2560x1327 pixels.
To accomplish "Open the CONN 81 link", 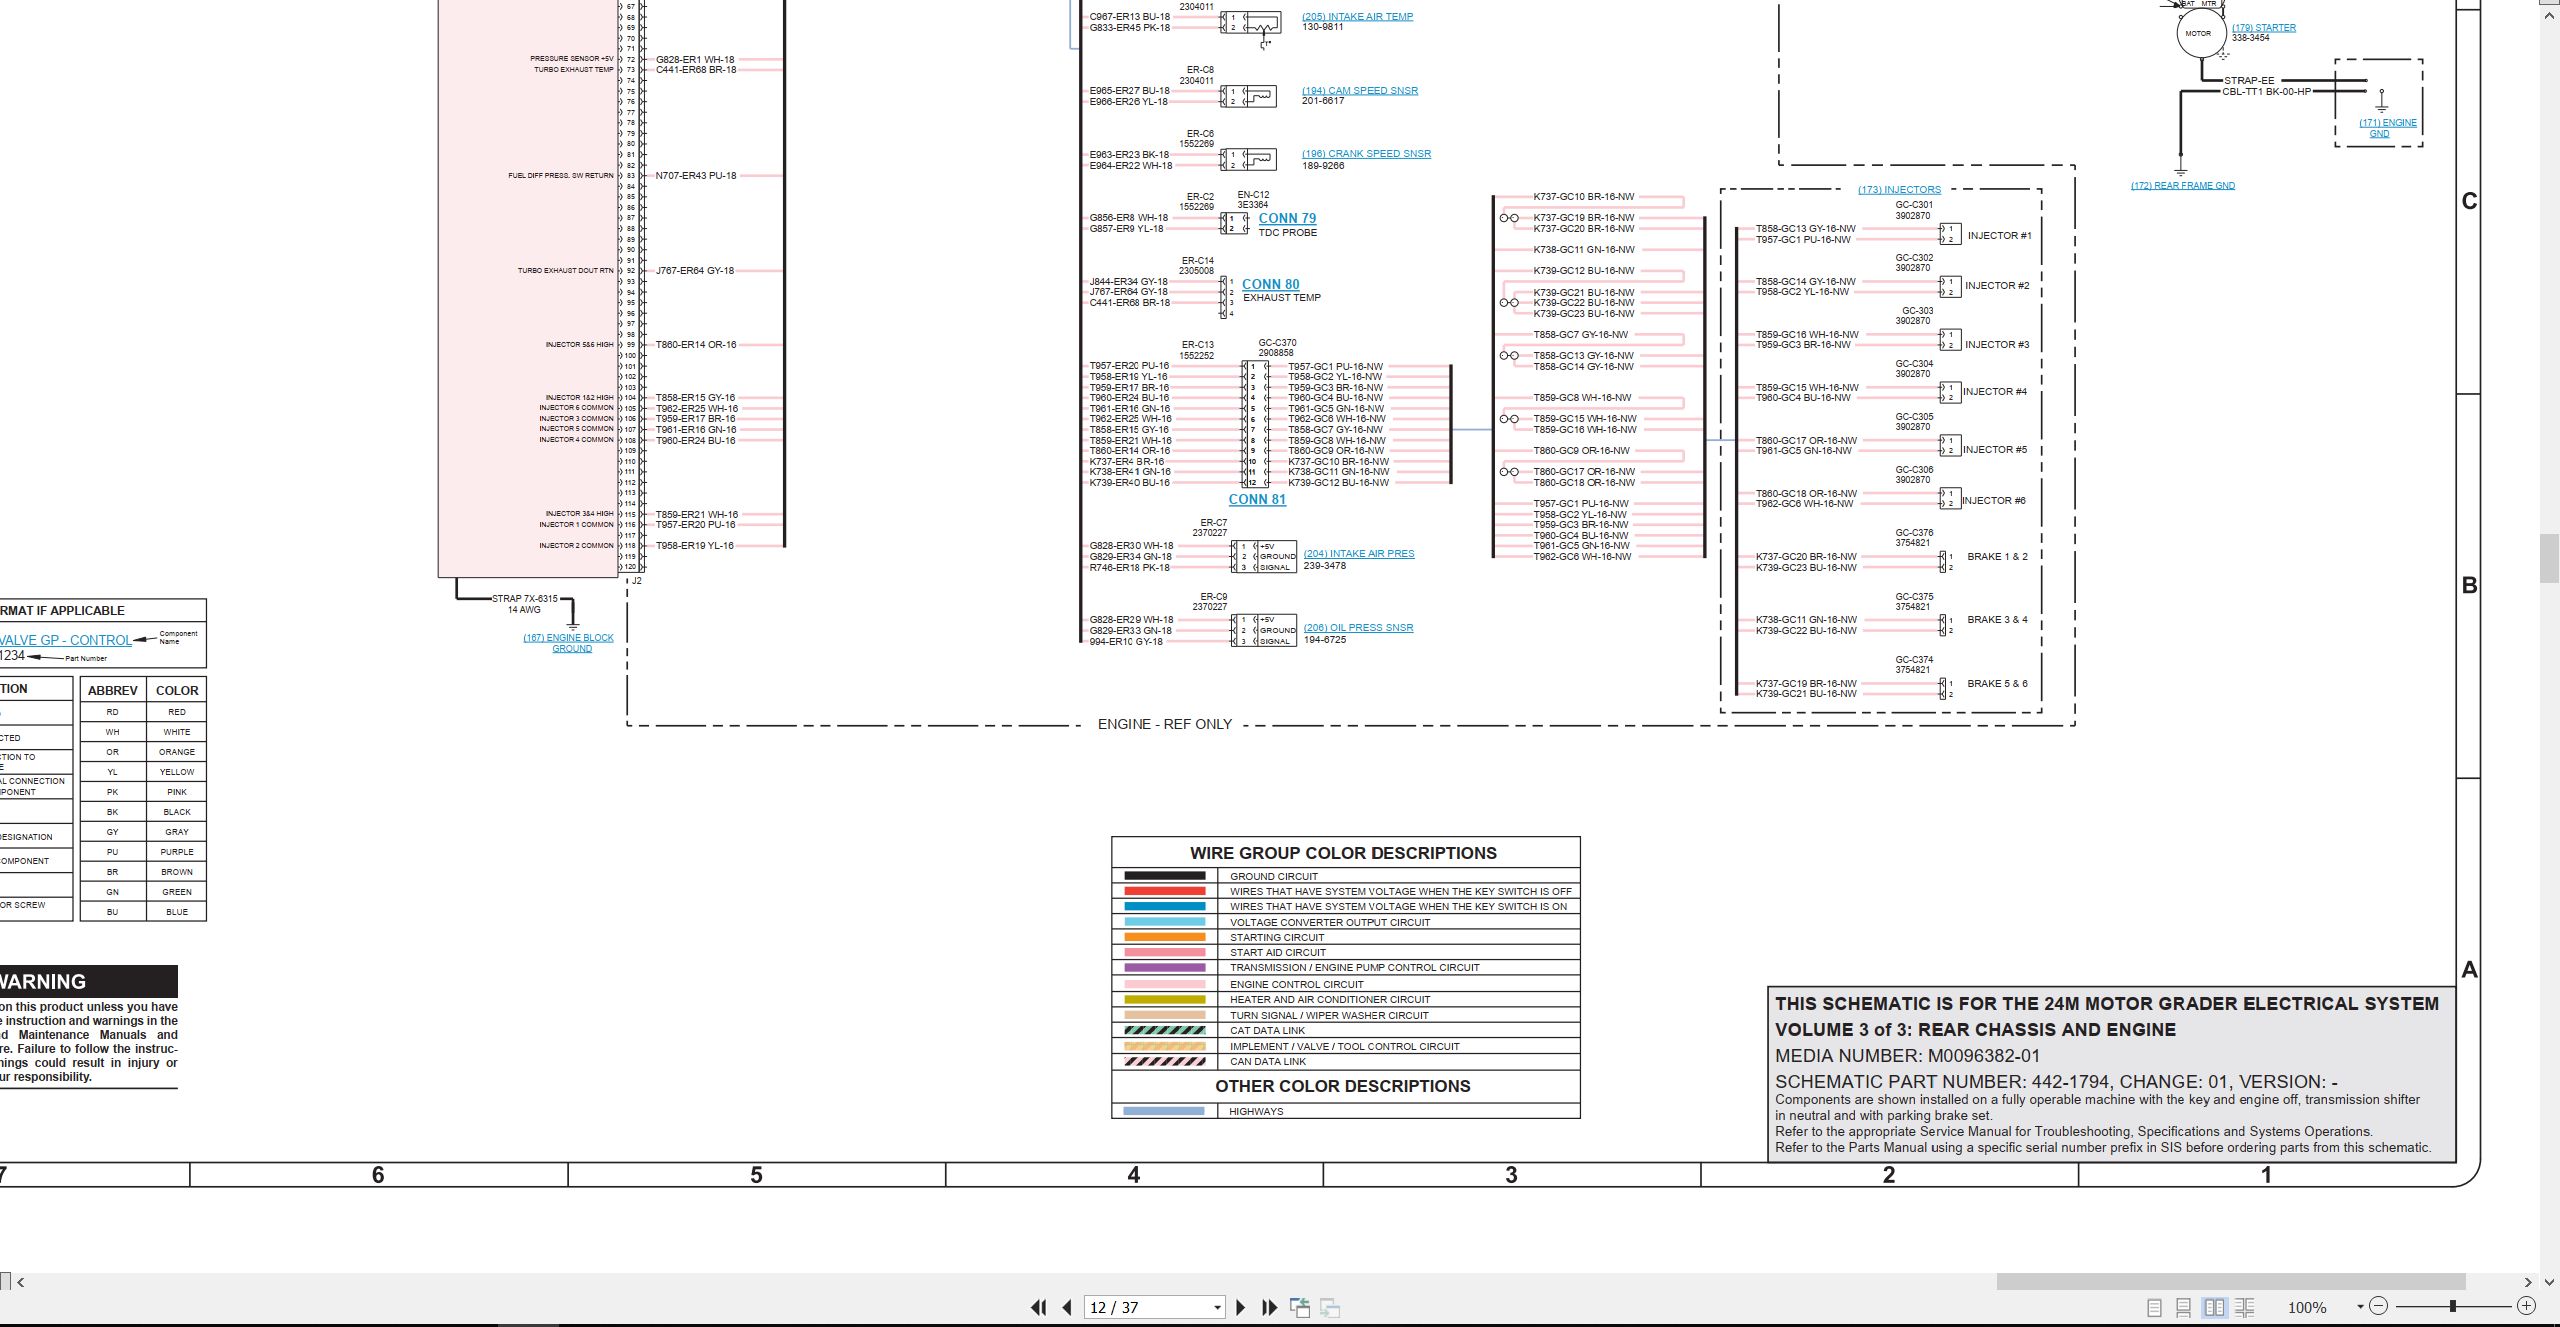I will pyautogui.click(x=1257, y=499).
